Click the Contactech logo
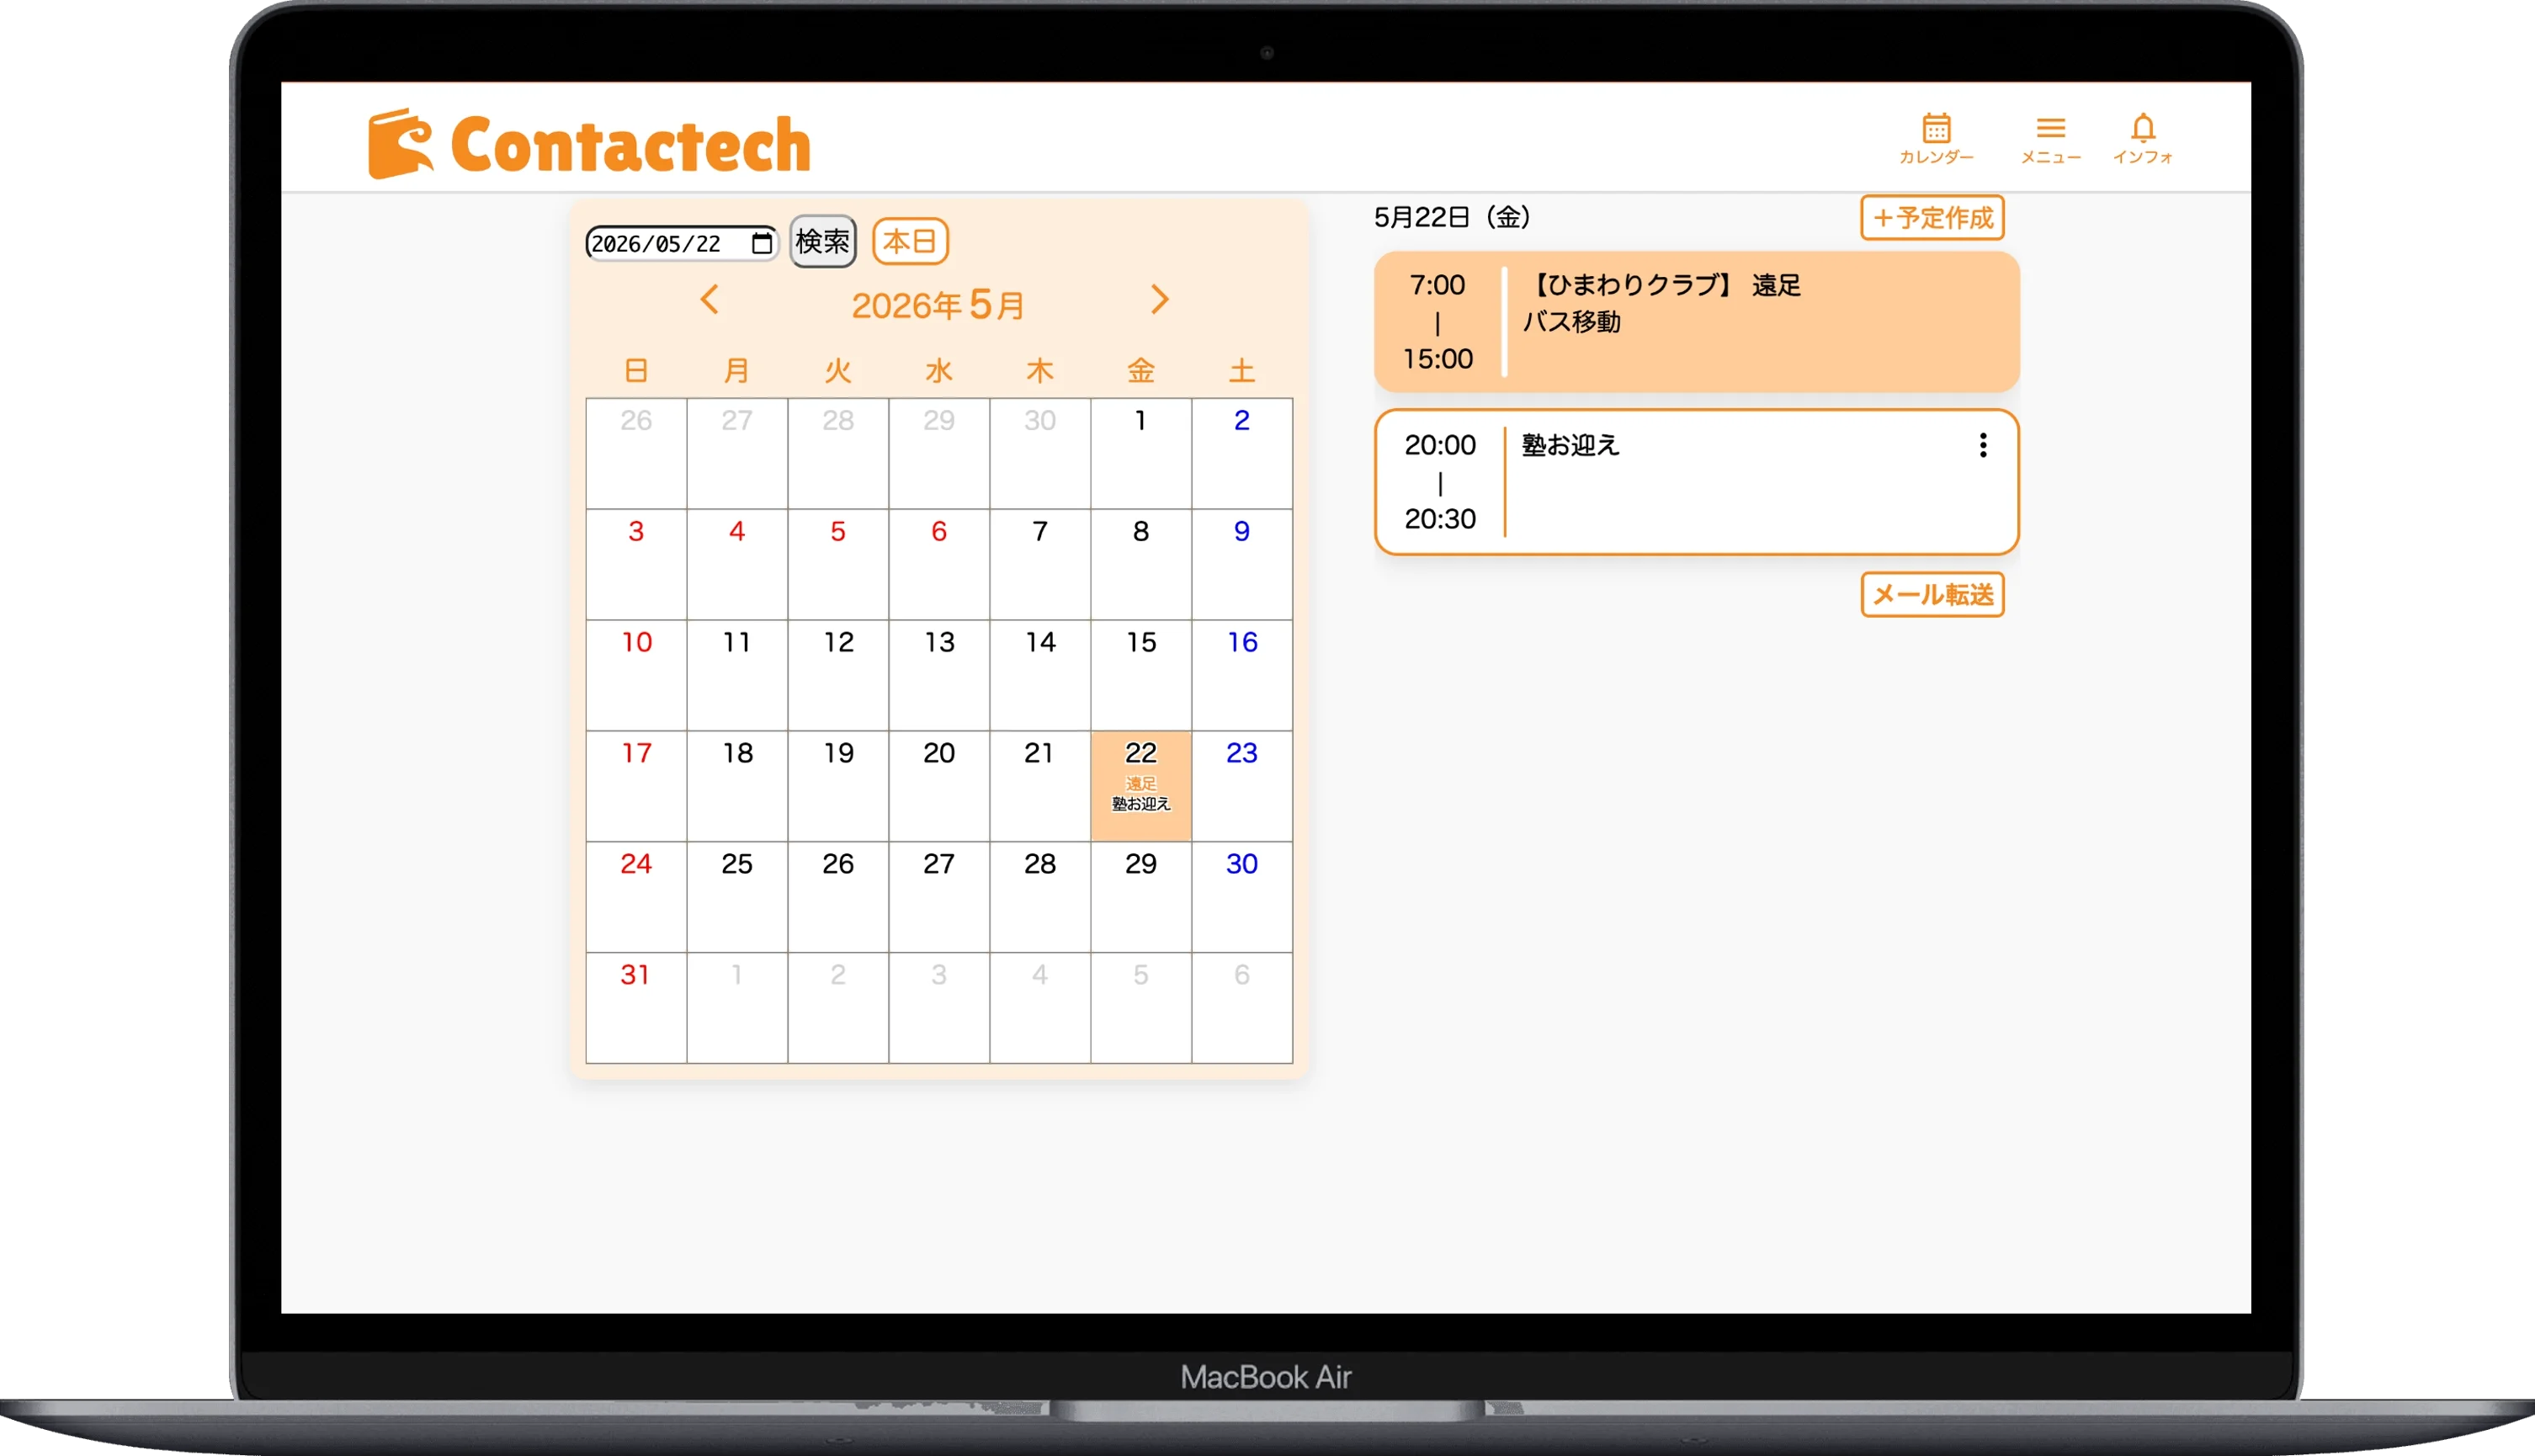Viewport: 2535px width, 1456px height. [589, 144]
